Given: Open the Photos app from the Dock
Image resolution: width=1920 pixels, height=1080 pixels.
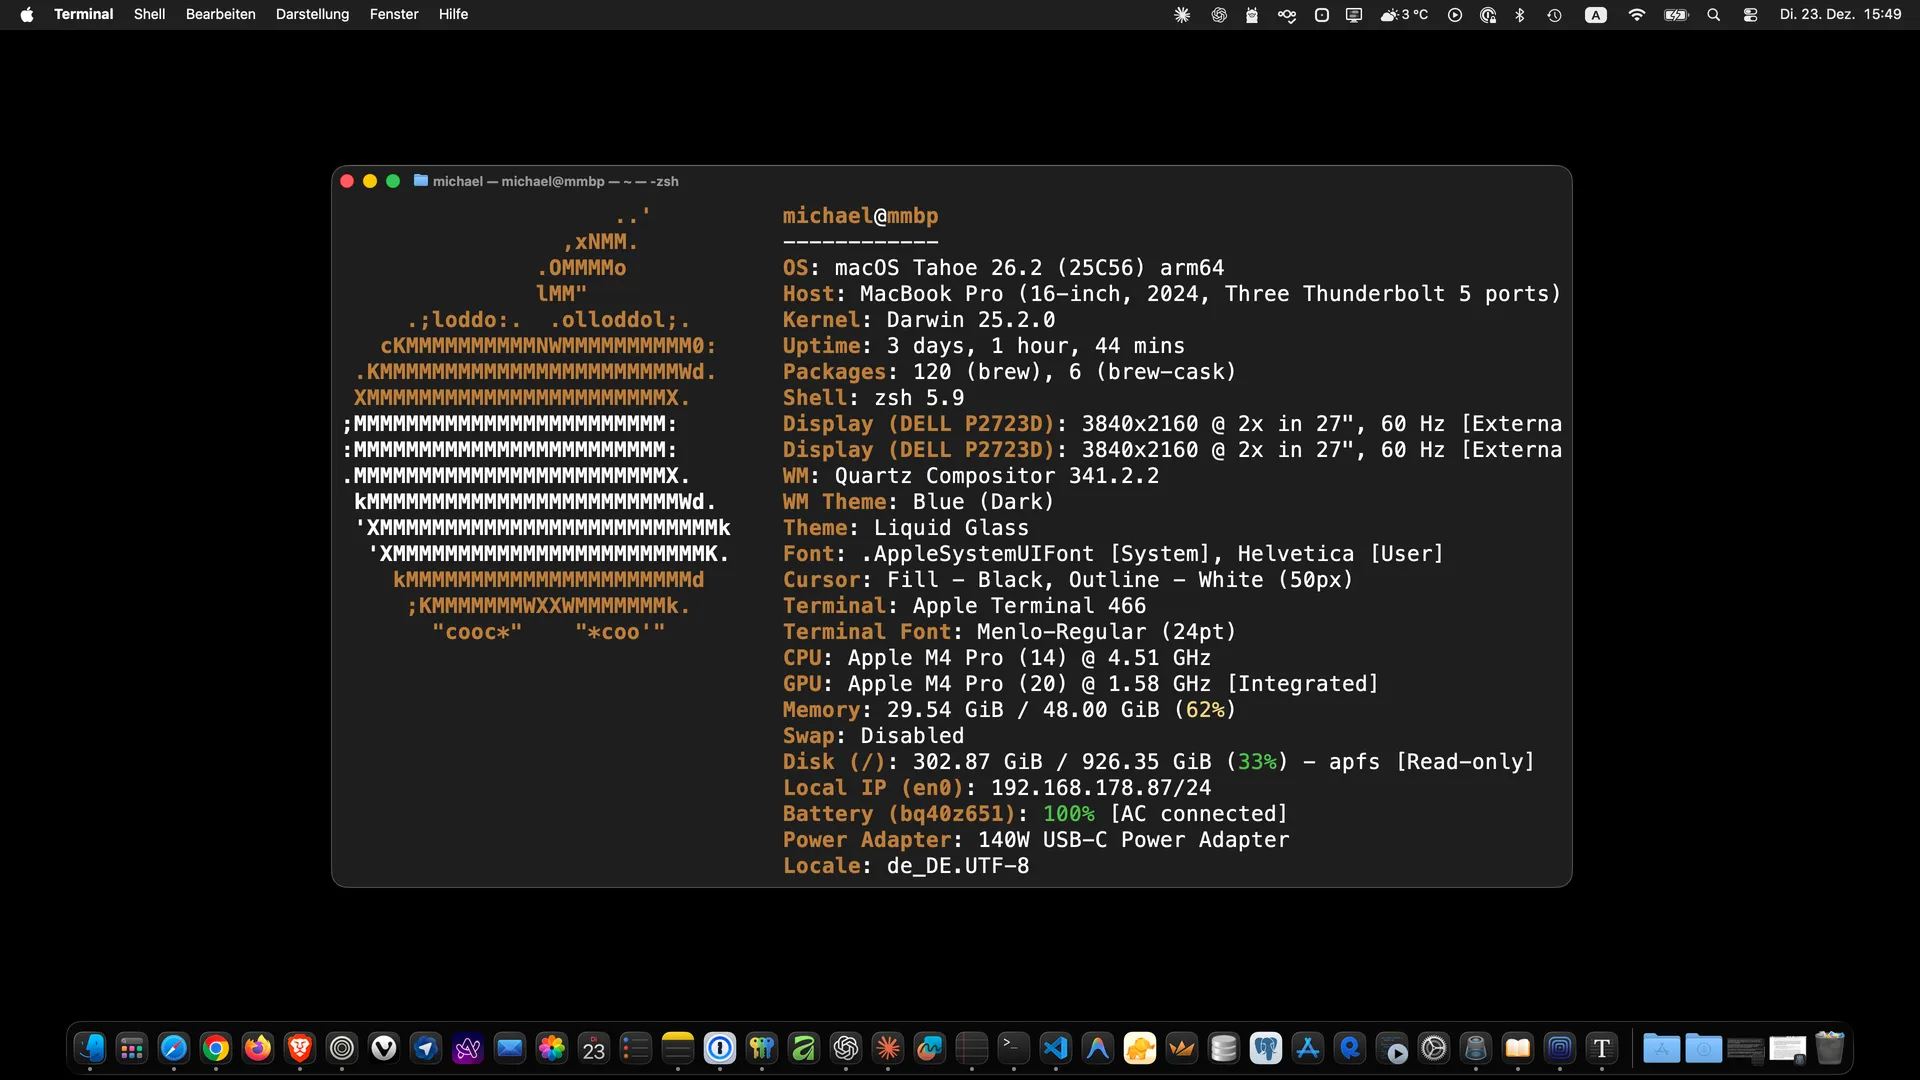Looking at the screenshot, I should click(x=551, y=1048).
